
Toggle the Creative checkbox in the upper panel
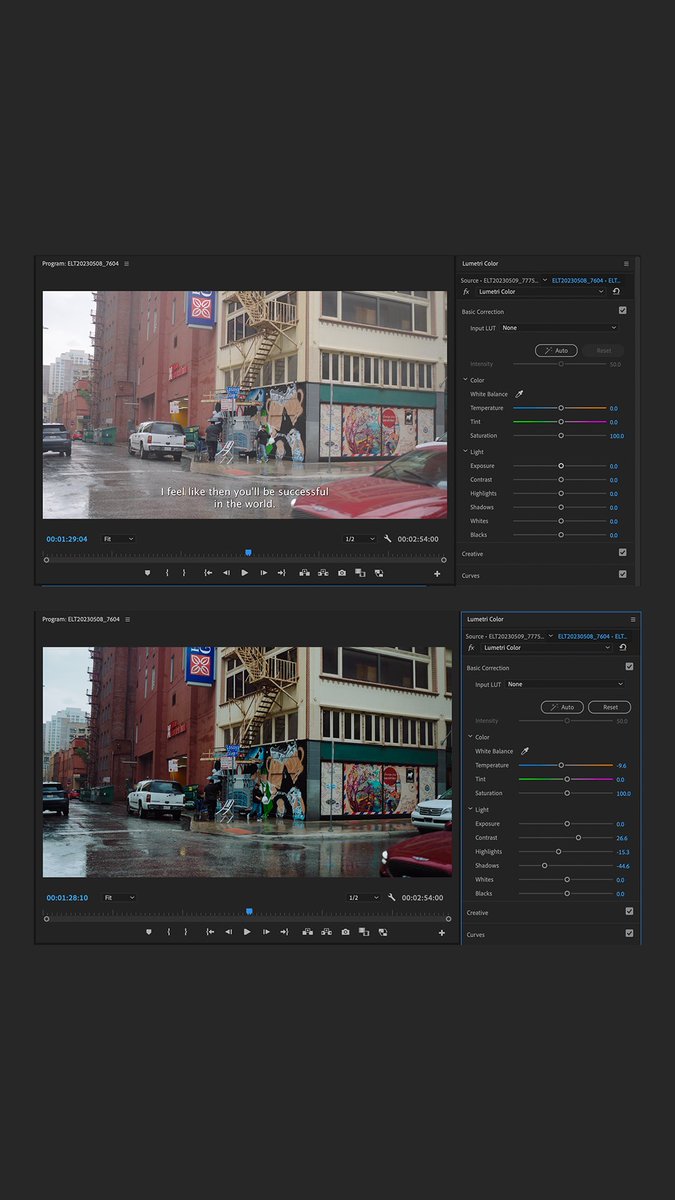pos(623,552)
